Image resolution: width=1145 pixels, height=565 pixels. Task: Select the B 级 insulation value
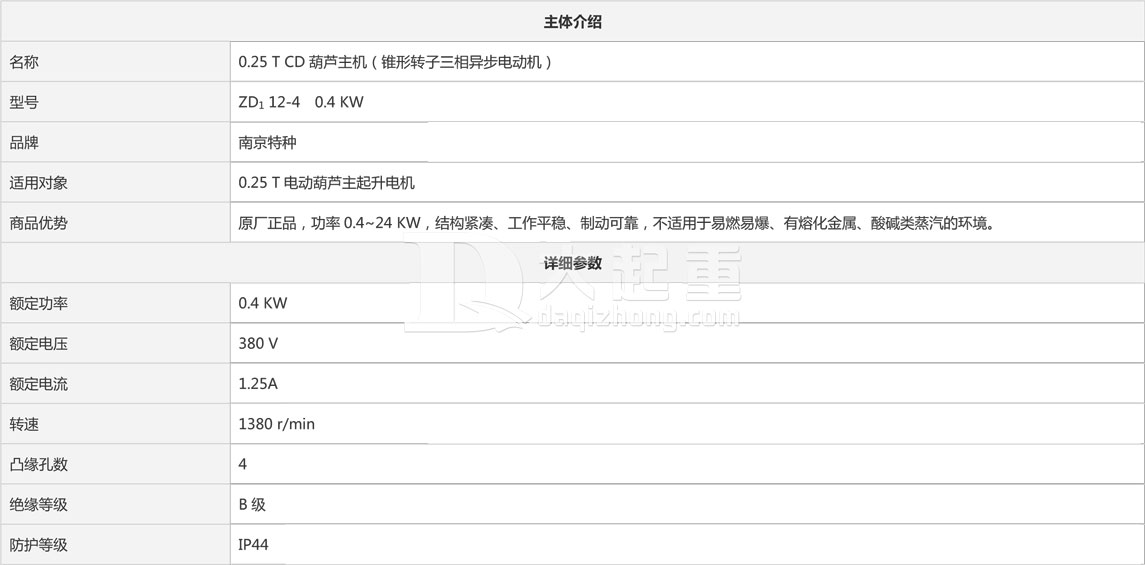click(x=252, y=504)
